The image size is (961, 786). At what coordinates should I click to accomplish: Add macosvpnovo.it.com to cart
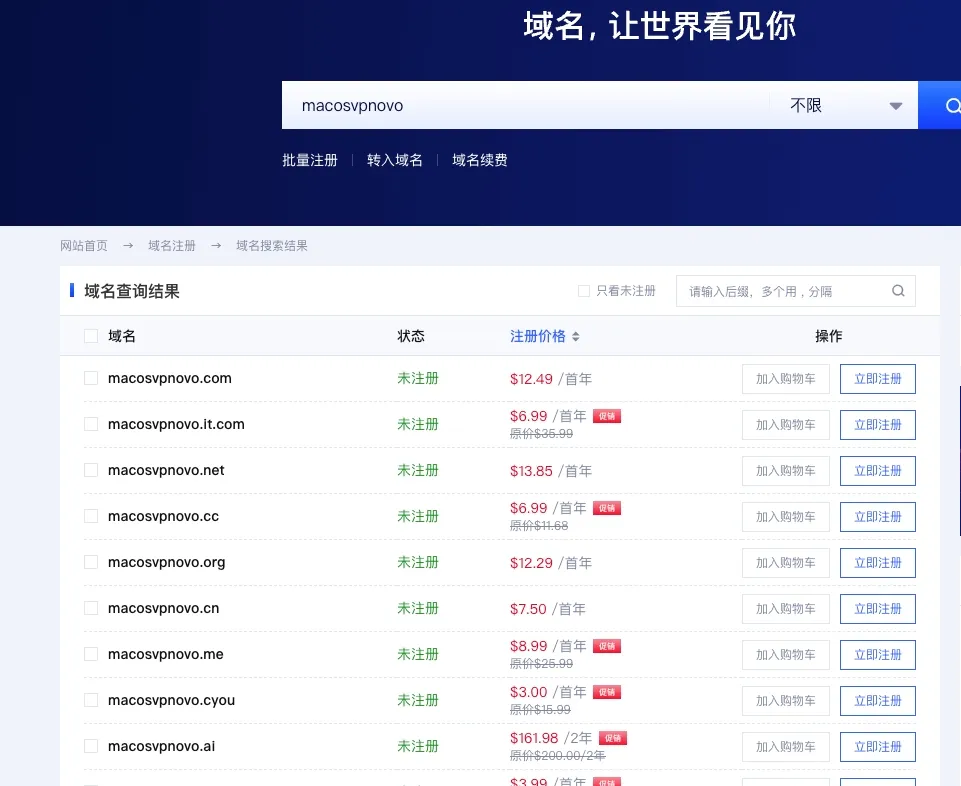pyautogui.click(x=786, y=425)
